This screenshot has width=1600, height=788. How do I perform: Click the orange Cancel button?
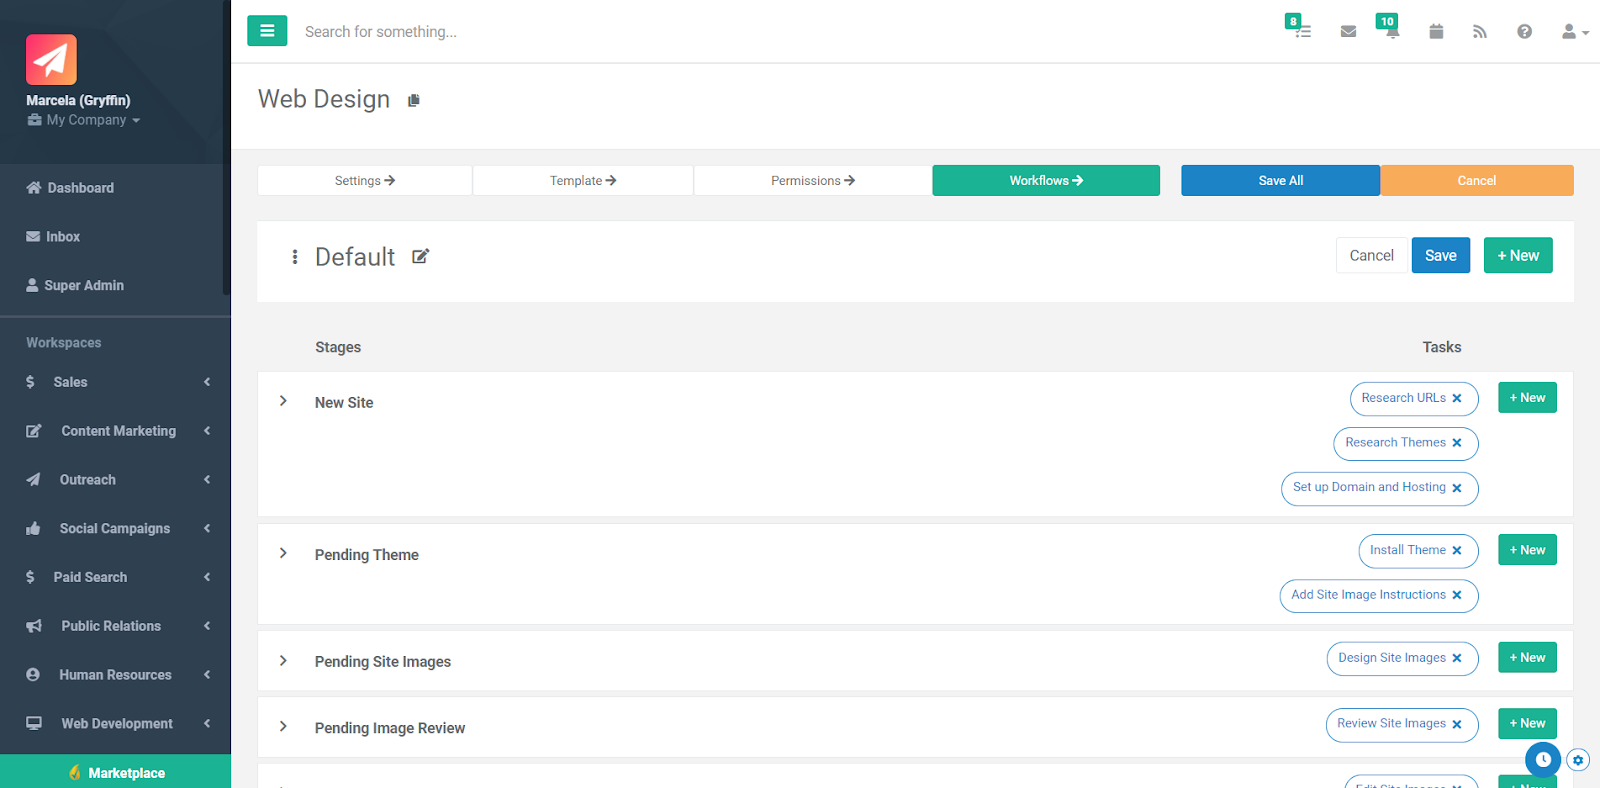coord(1477,181)
